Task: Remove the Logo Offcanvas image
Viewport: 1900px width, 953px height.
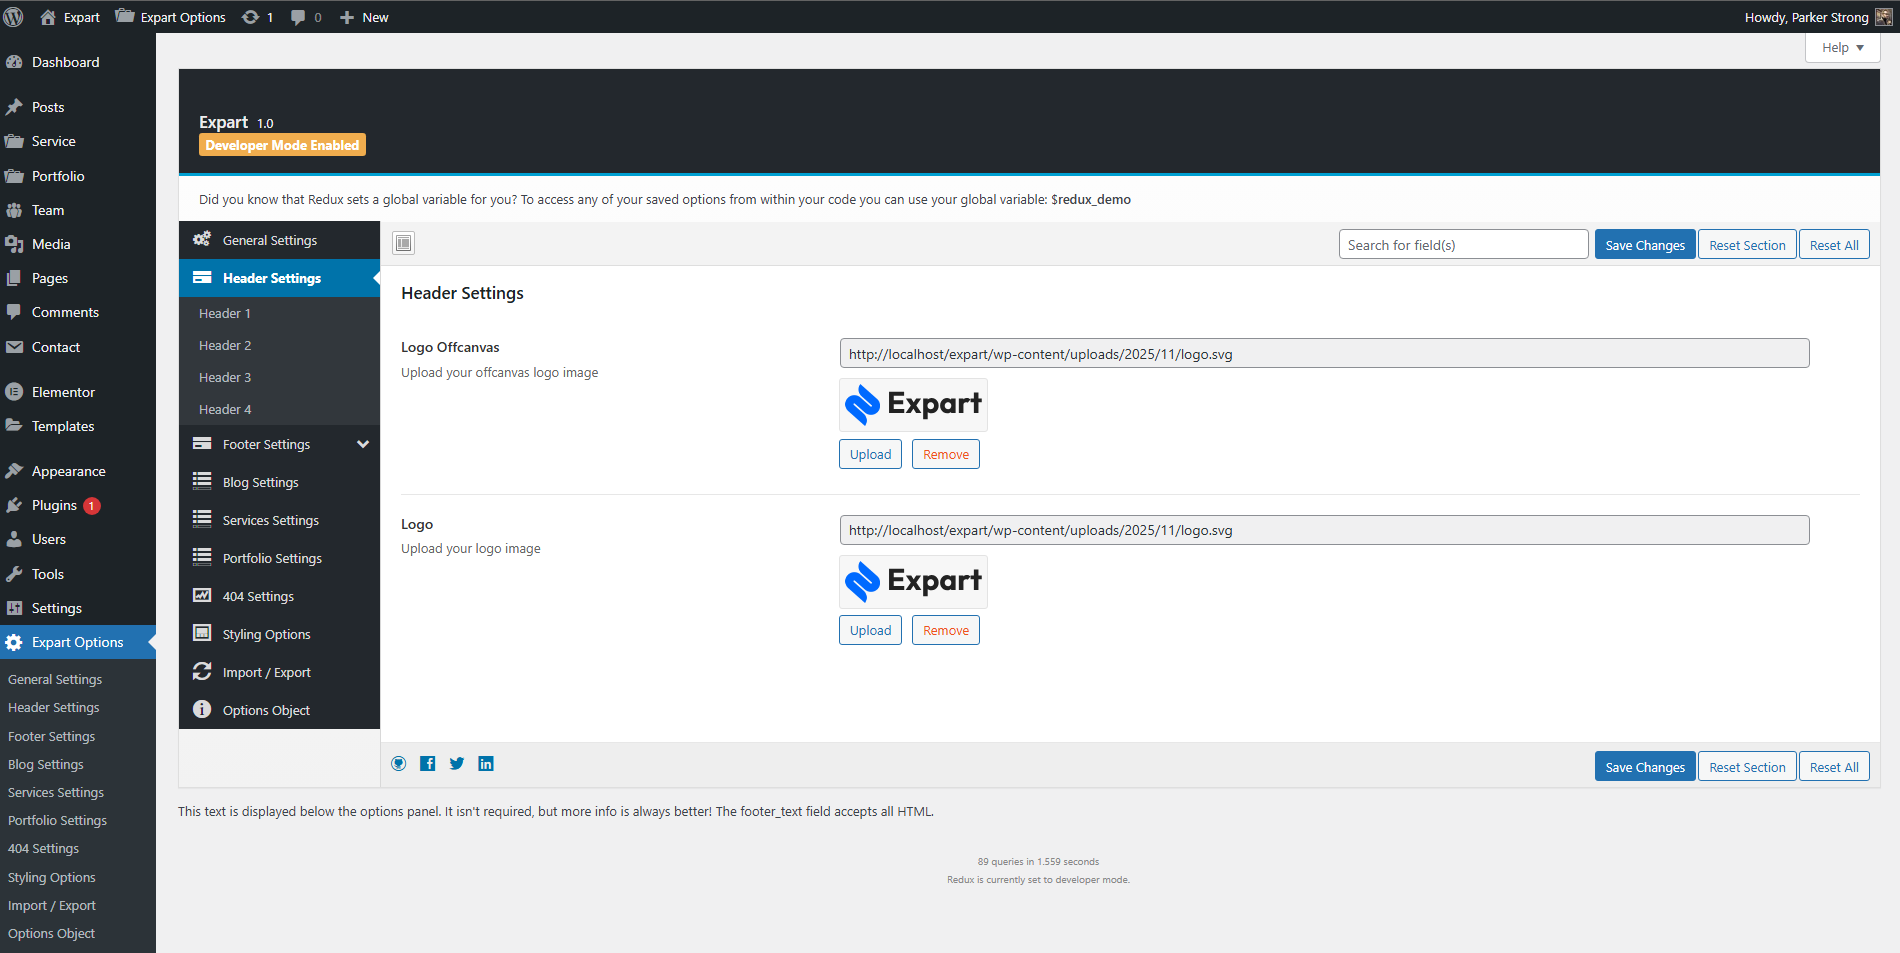Action: pos(945,454)
